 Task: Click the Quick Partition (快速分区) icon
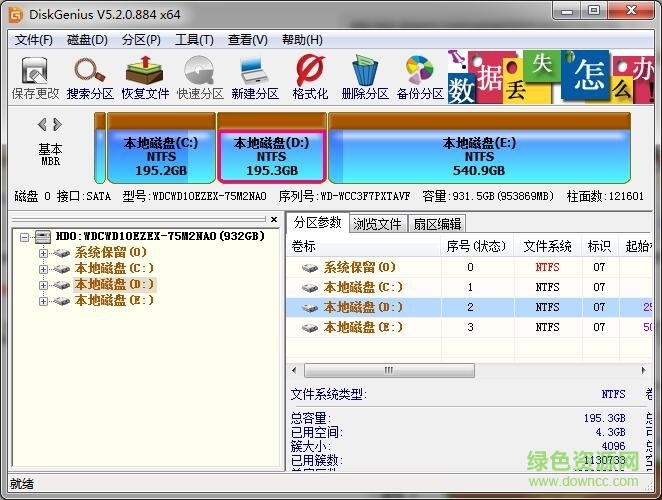pos(200,78)
